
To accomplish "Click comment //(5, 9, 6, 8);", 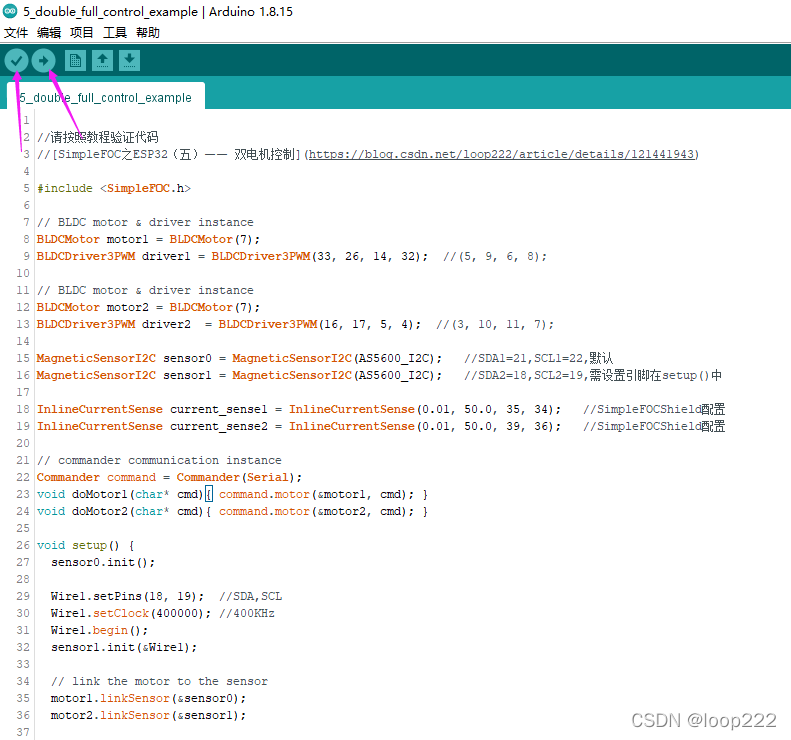I will coord(495,256).
